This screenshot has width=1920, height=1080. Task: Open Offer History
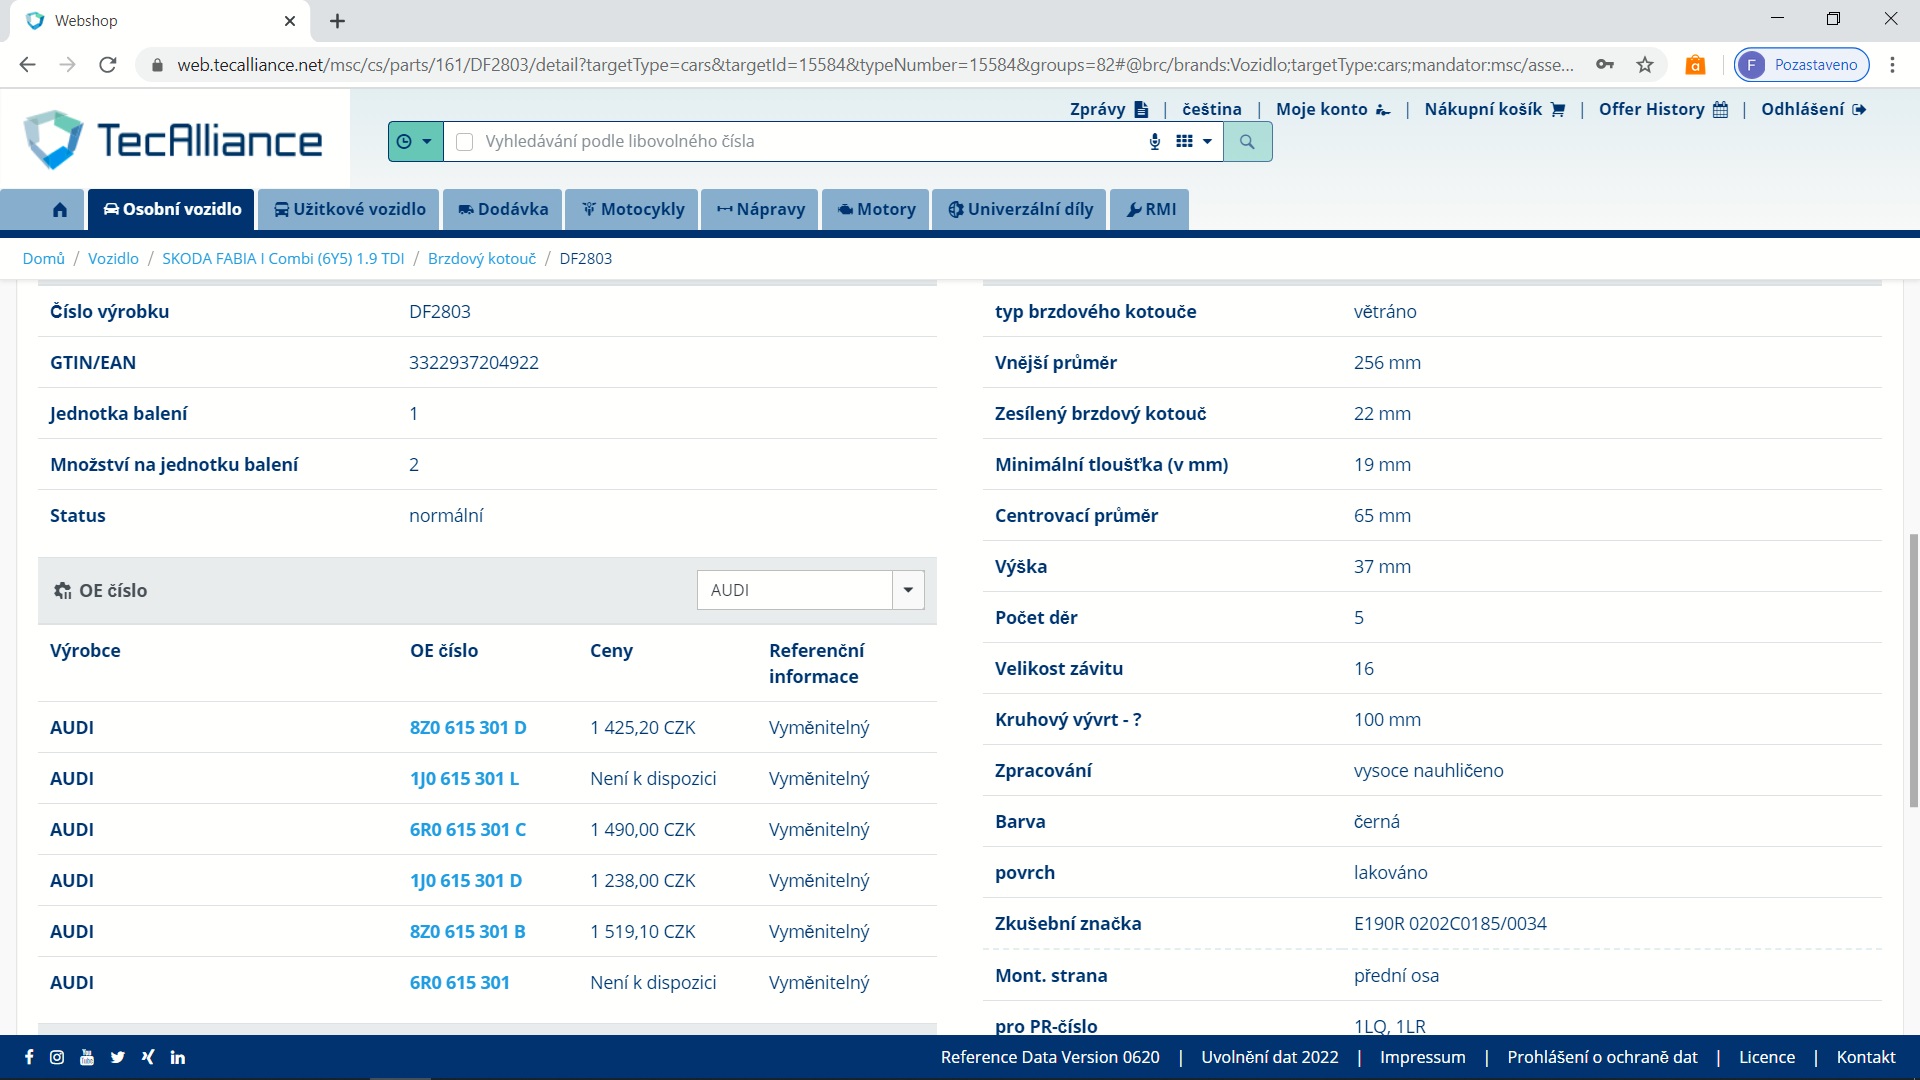click(1663, 109)
